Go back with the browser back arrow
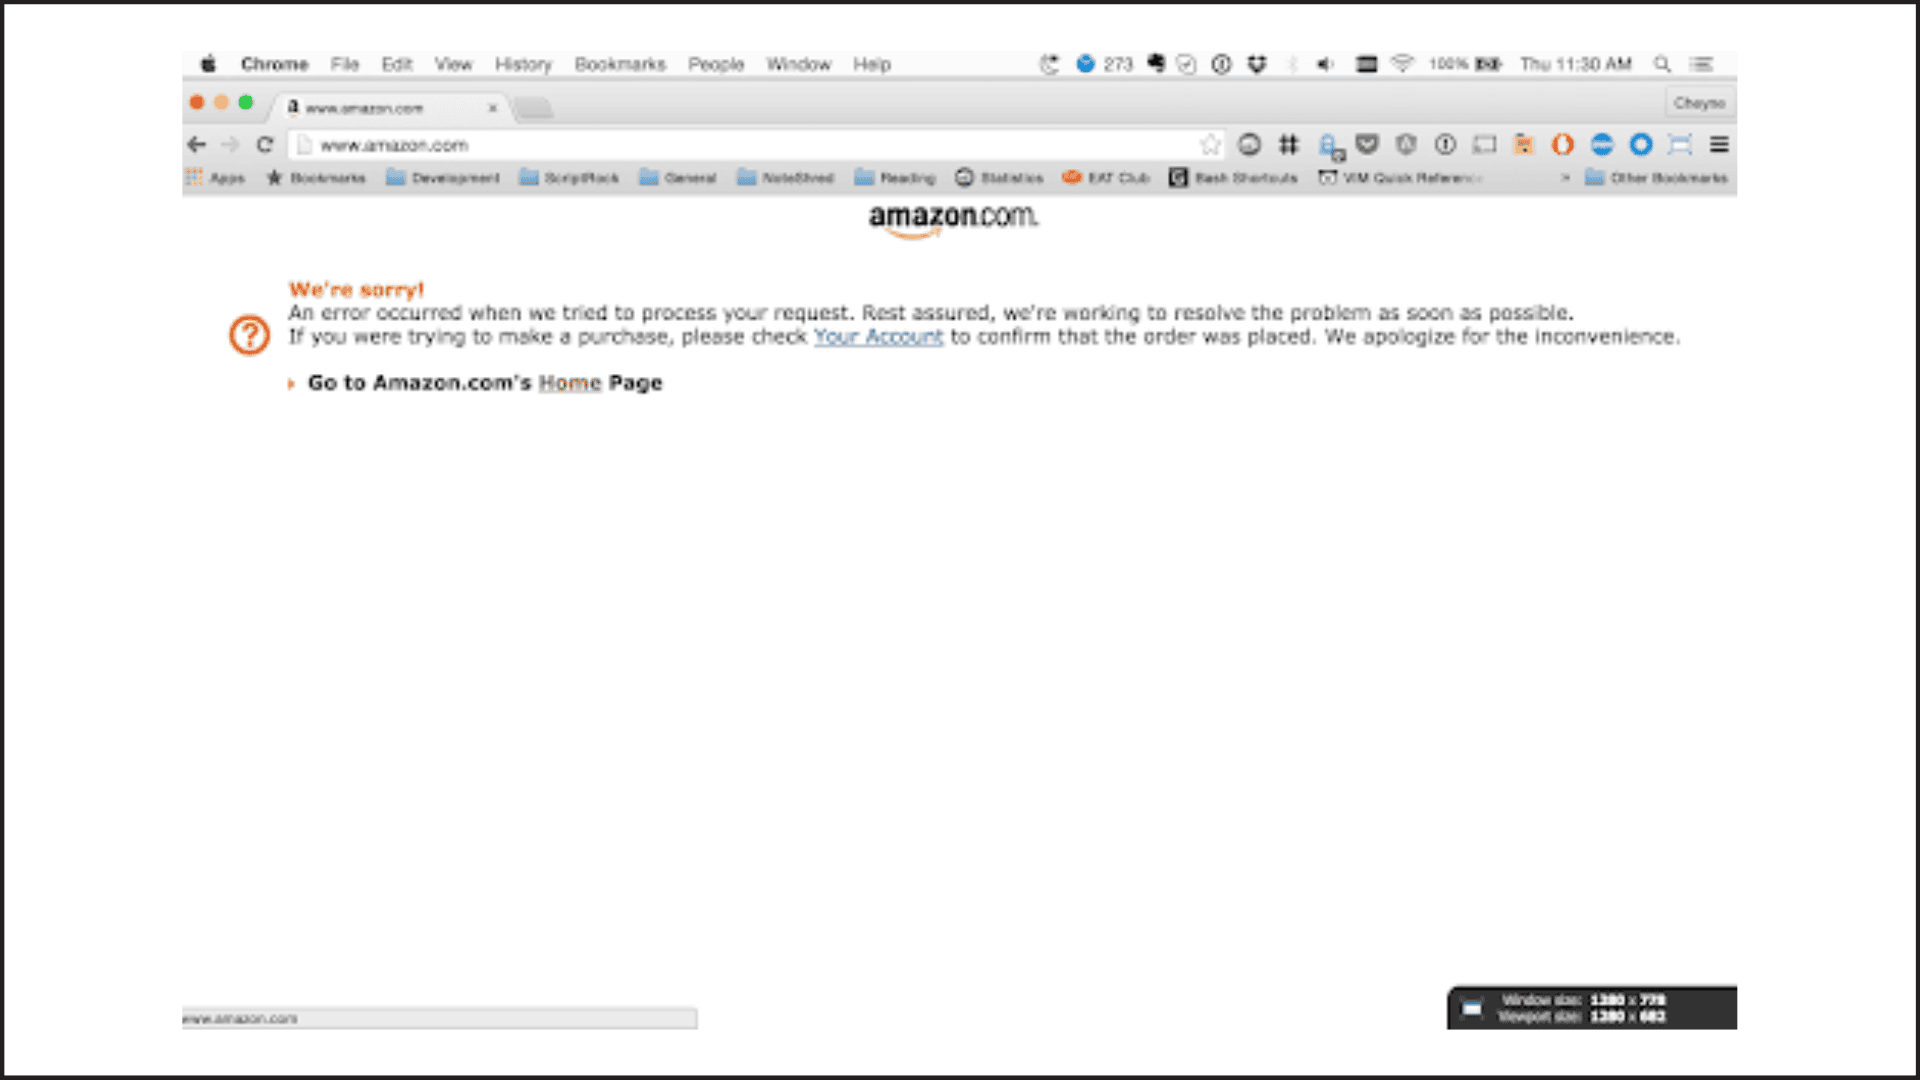 pyautogui.click(x=197, y=145)
